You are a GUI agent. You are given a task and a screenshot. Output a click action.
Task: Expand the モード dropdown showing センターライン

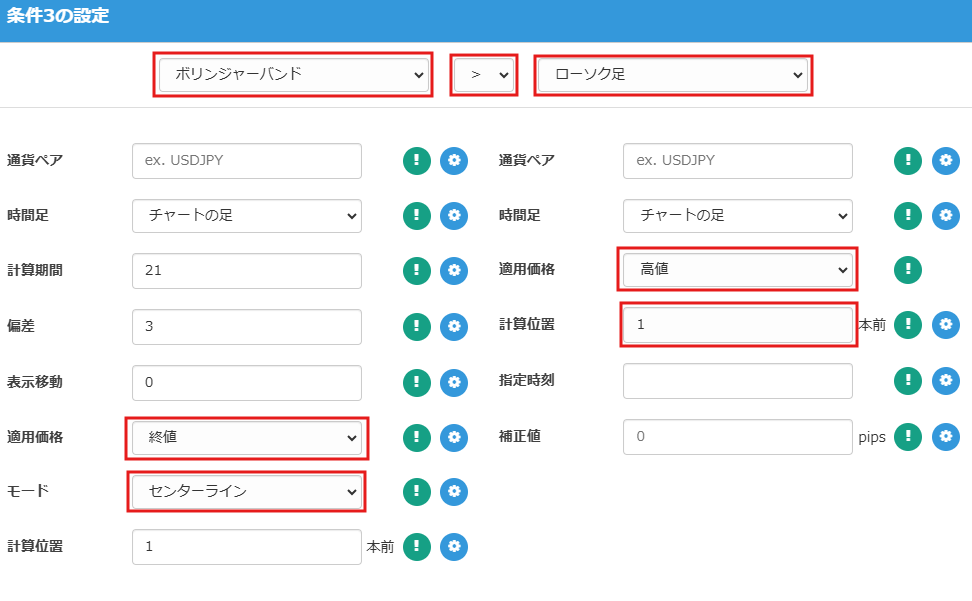coord(247,492)
